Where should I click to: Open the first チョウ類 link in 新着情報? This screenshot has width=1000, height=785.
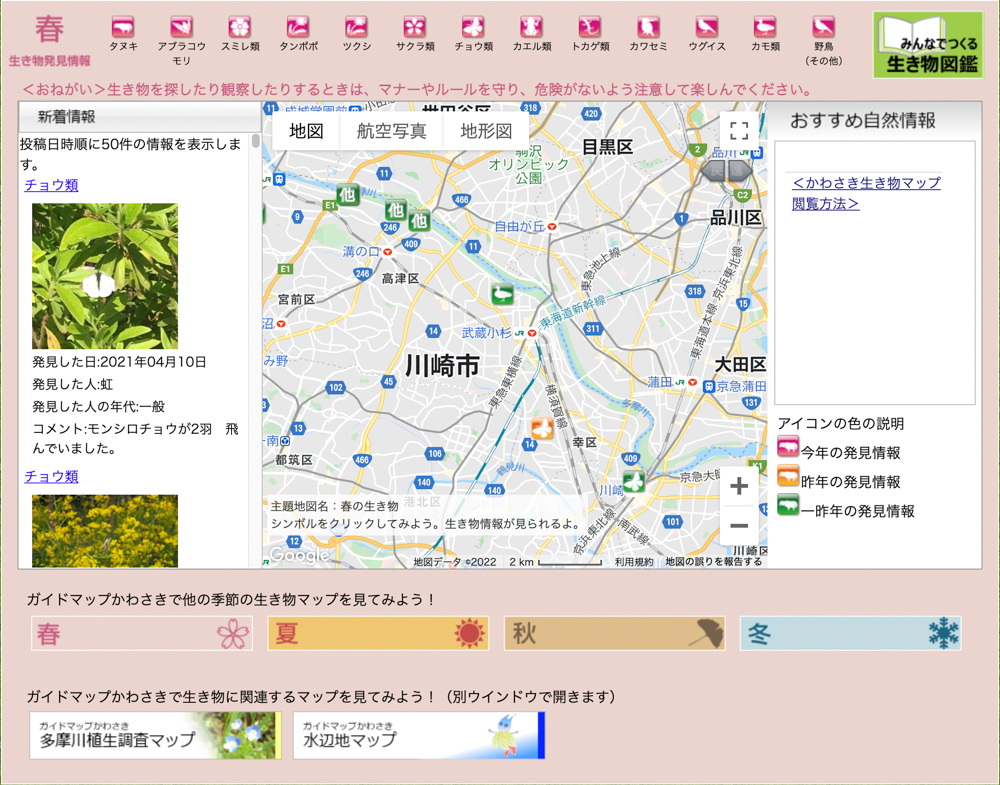[51, 185]
